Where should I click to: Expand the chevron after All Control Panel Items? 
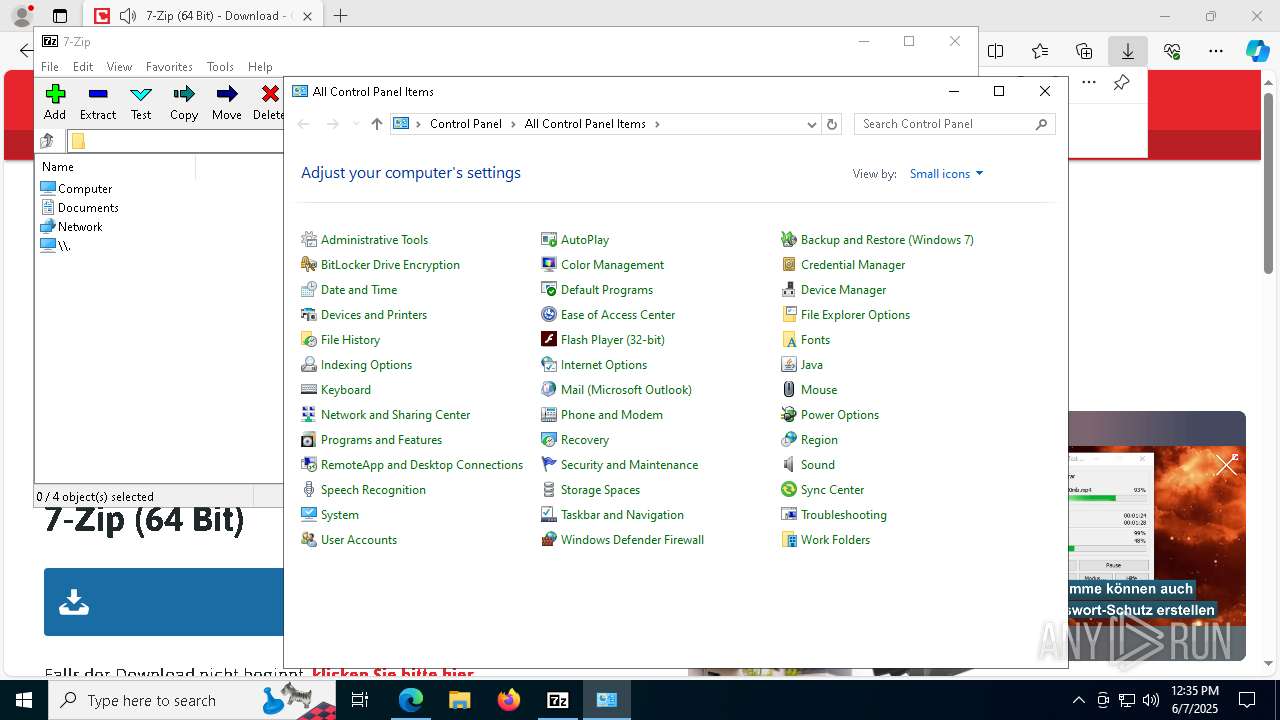[x=657, y=124]
